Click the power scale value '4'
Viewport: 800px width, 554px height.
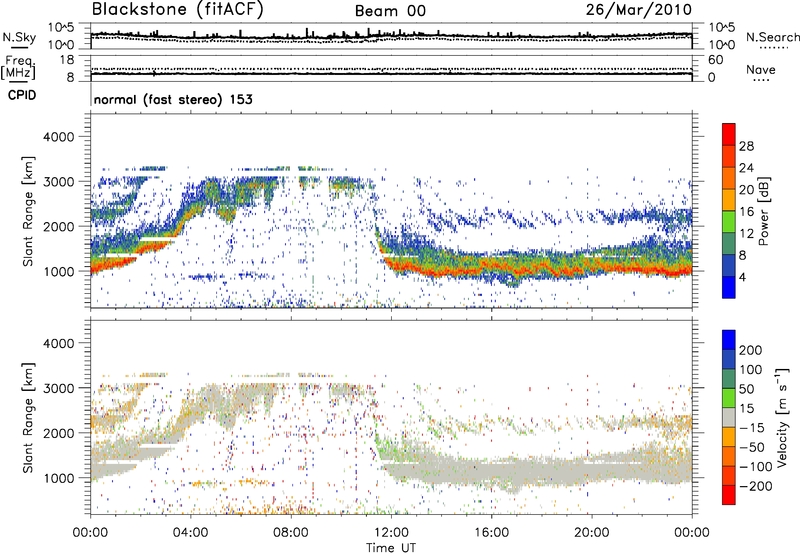point(742,277)
